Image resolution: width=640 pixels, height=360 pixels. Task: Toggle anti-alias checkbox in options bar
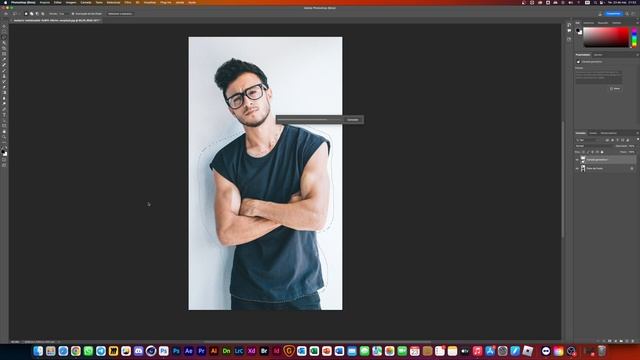coord(73,14)
